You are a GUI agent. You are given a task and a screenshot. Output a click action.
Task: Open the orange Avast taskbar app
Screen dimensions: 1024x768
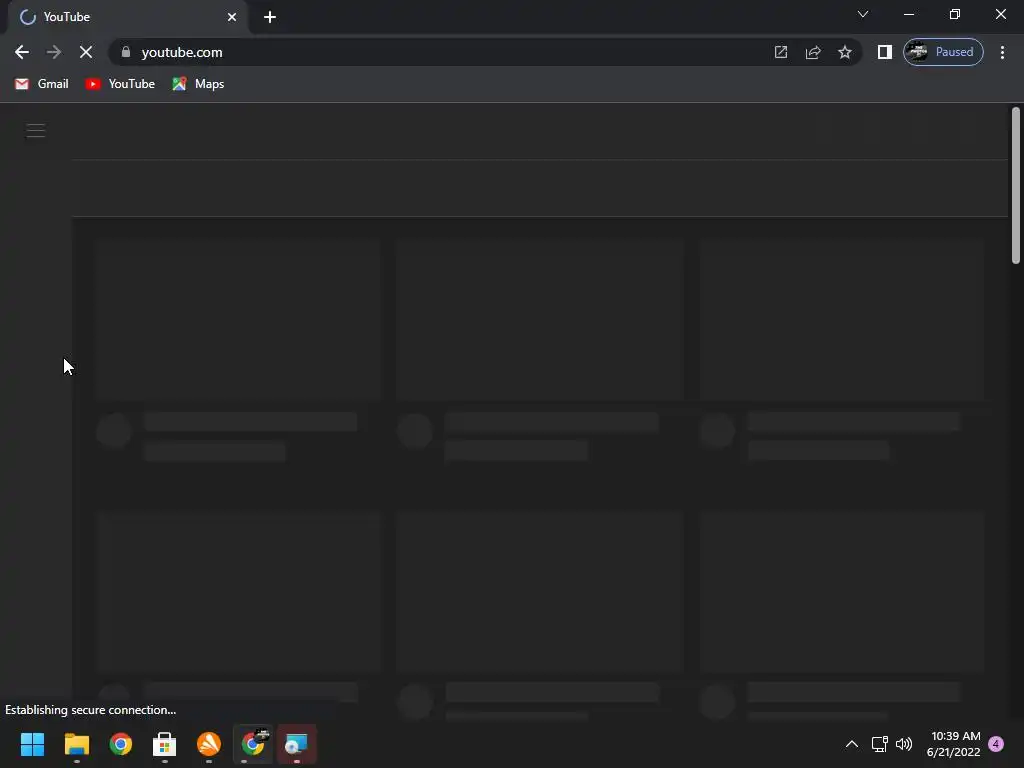pos(209,744)
